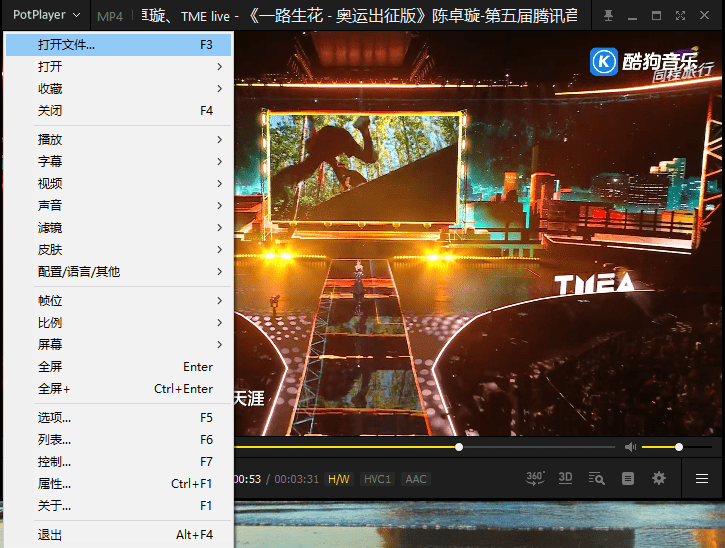The image size is (725, 548).
Task: Mute audio via speaker icon
Action: [x=630, y=447]
